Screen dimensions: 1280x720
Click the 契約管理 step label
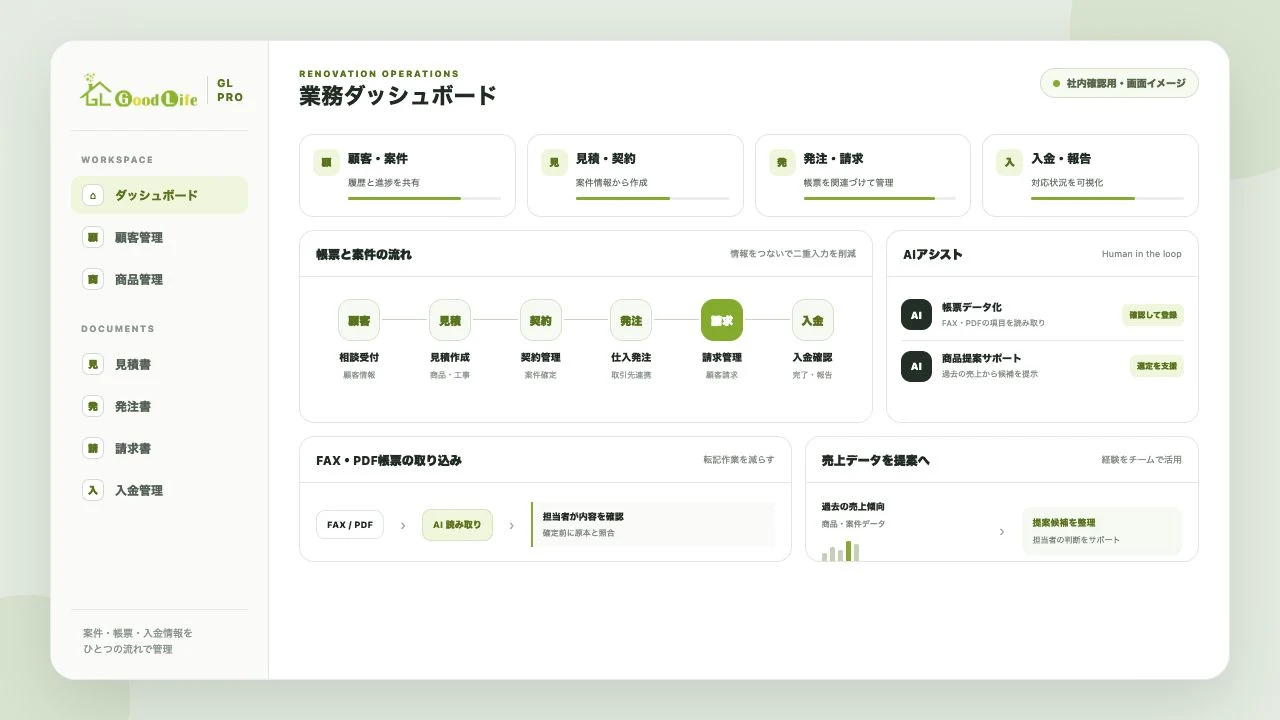[540, 357]
